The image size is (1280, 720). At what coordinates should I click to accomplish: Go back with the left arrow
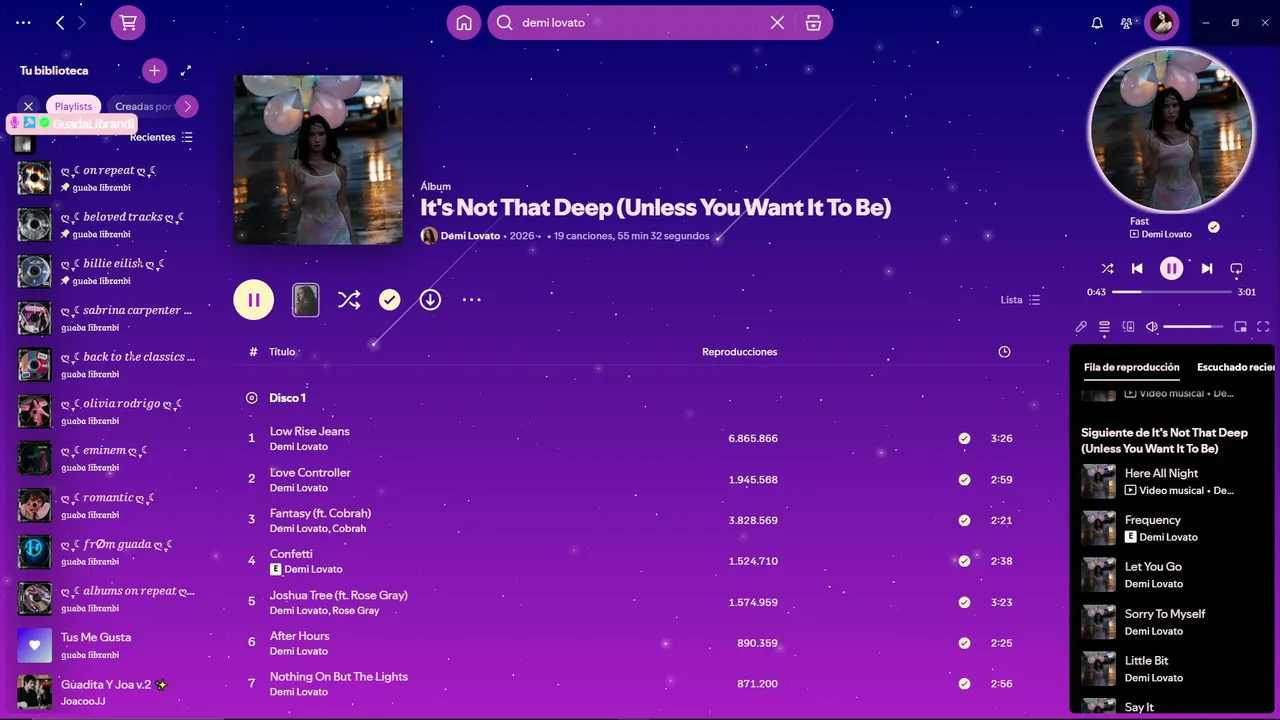pos(60,22)
